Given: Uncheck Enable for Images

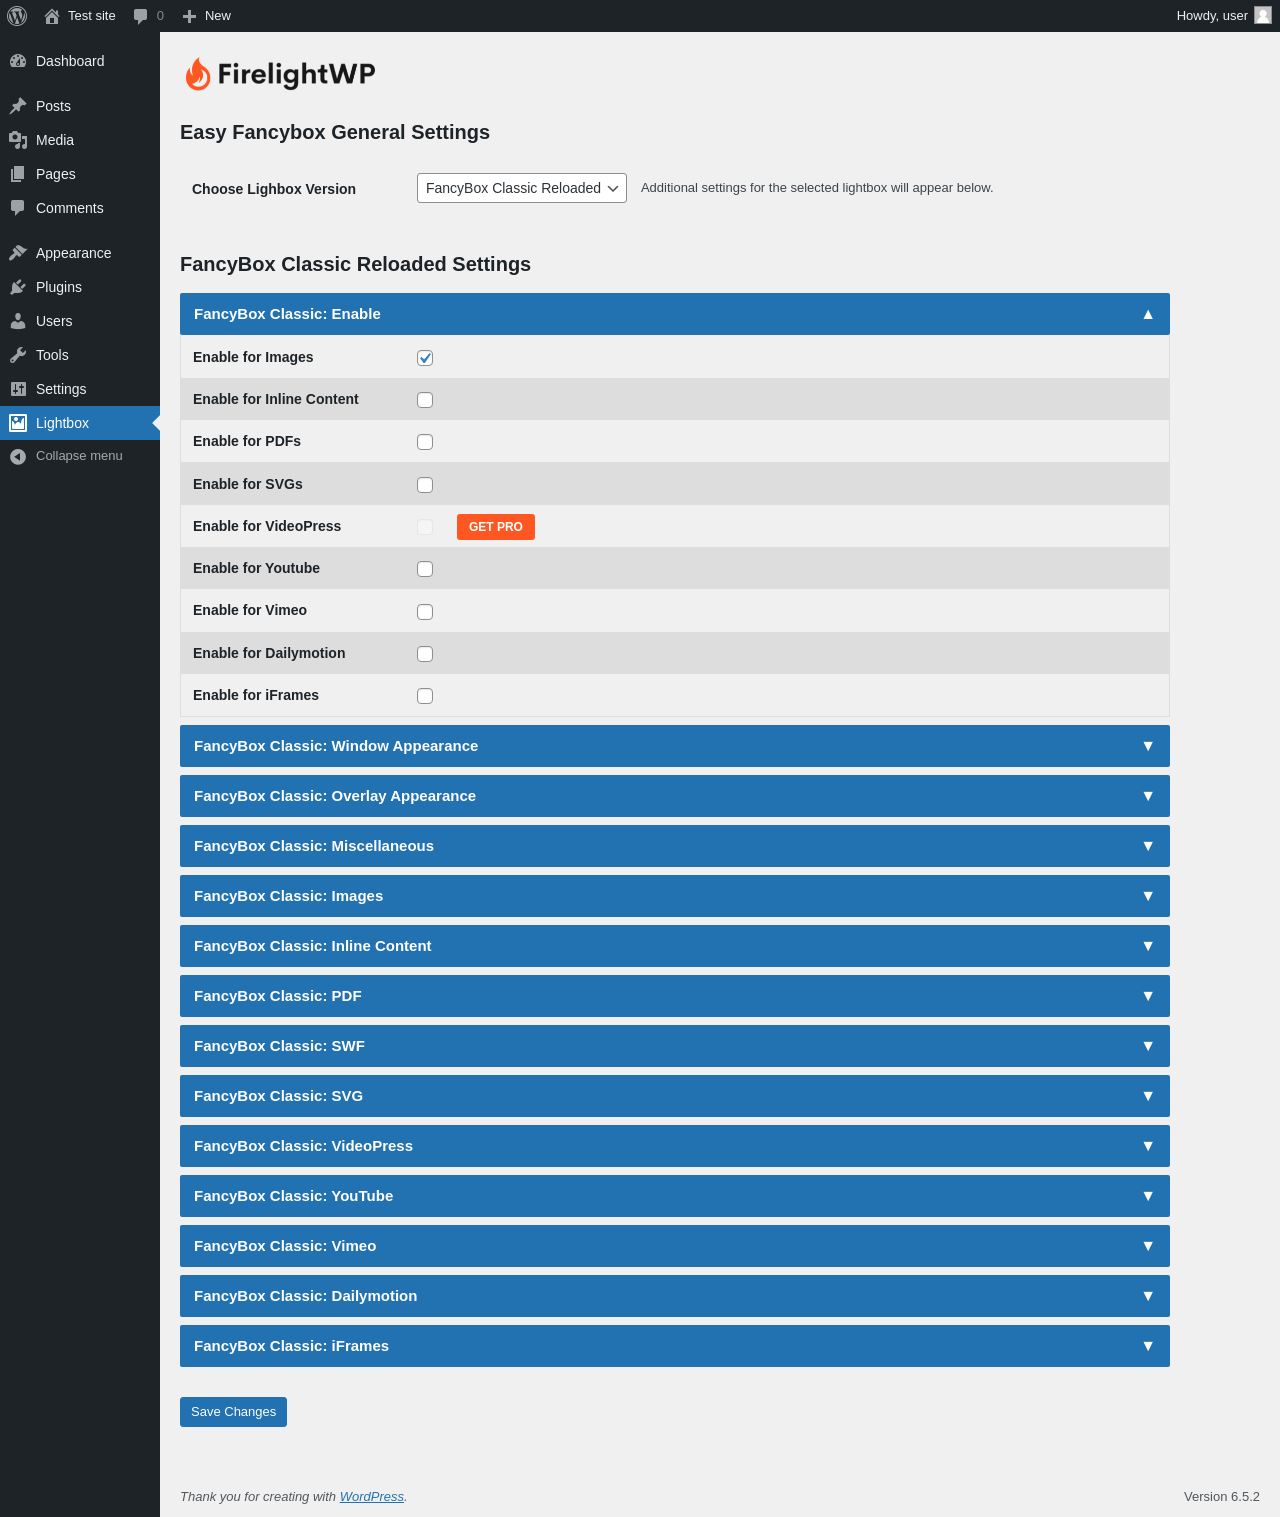Looking at the screenshot, I should (x=425, y=358).
